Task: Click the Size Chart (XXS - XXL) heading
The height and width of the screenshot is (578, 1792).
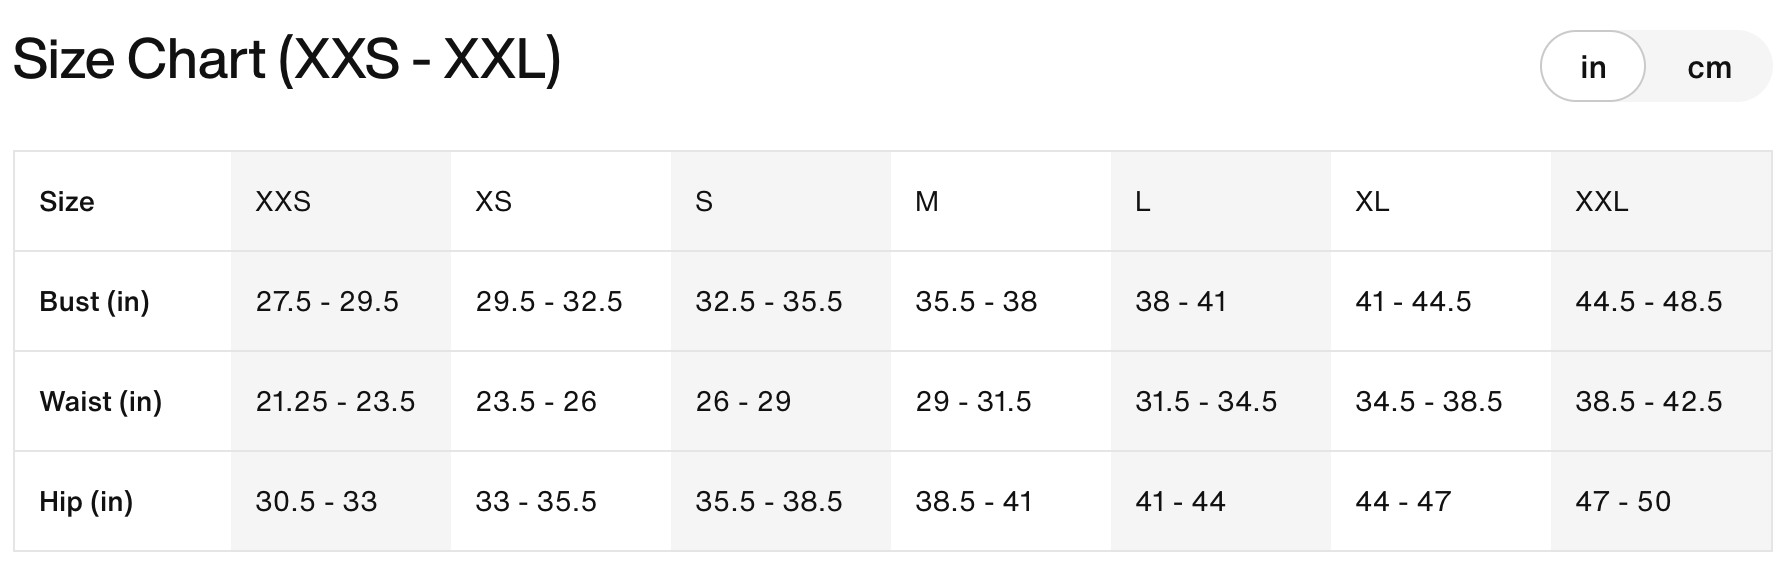Action: [x=287, y=60]
